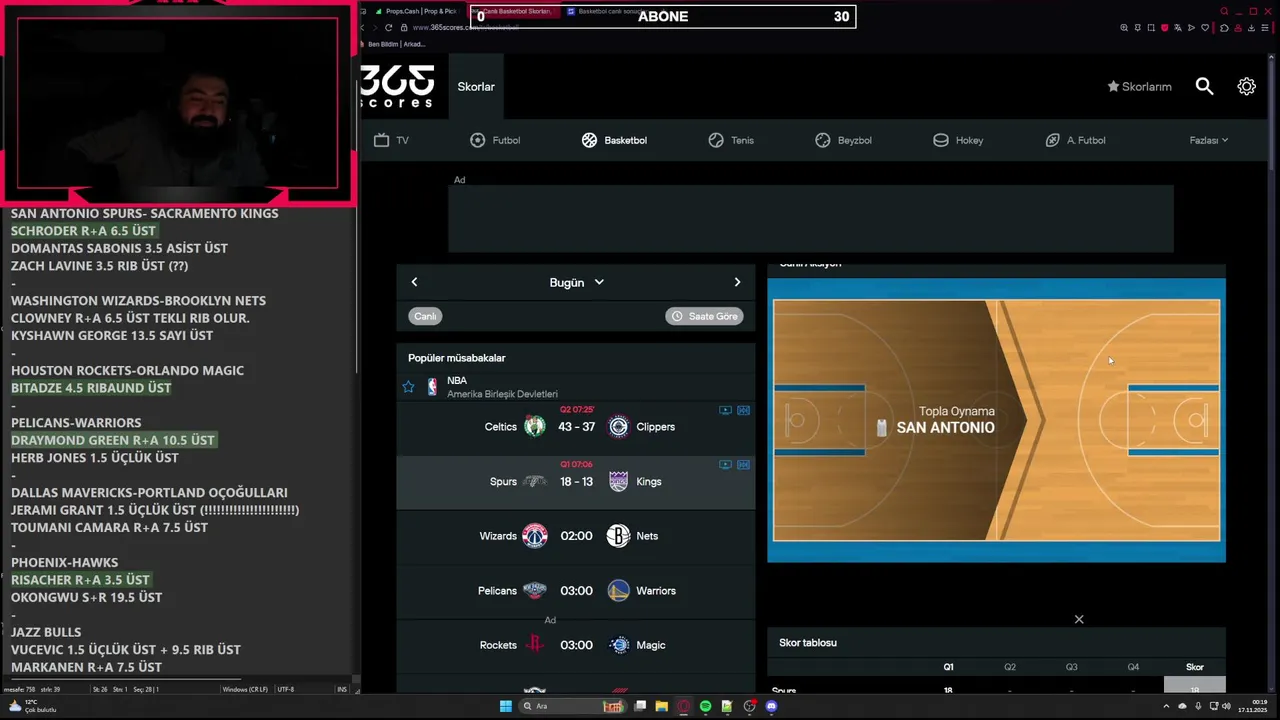1280x720 pixels.
Task: Select the Hokey category
Action: (x=958, y=140)
